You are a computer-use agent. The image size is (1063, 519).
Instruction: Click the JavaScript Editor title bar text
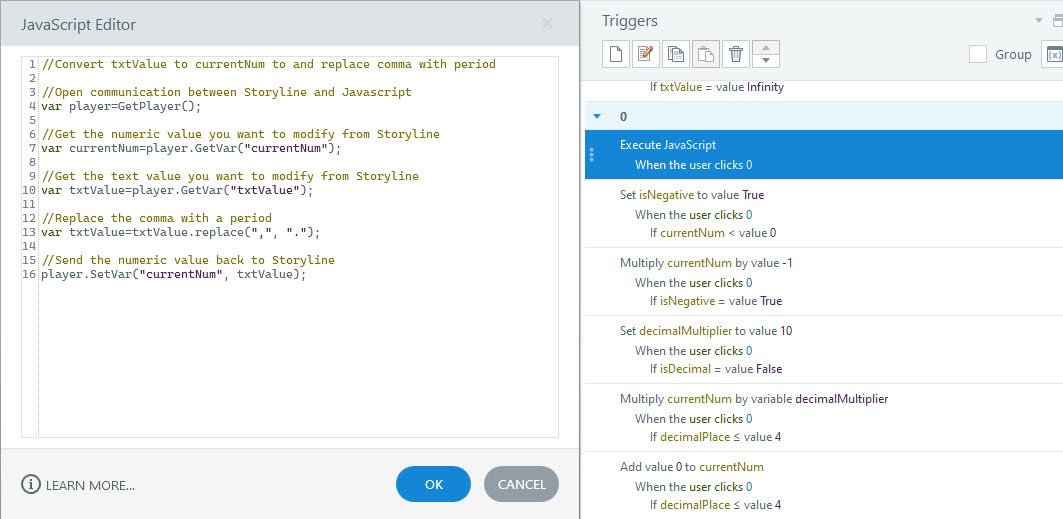tap(78, 24)
